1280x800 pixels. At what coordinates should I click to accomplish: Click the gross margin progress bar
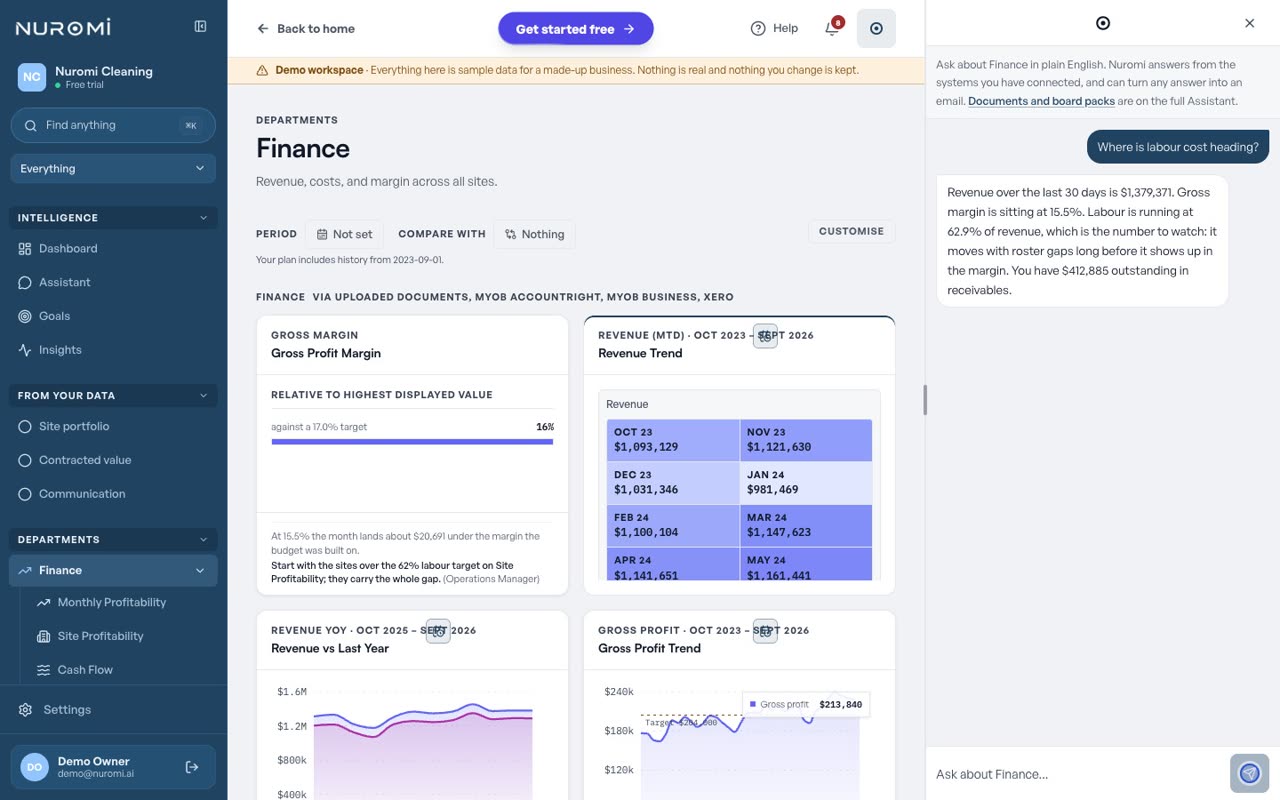point(412,441)
